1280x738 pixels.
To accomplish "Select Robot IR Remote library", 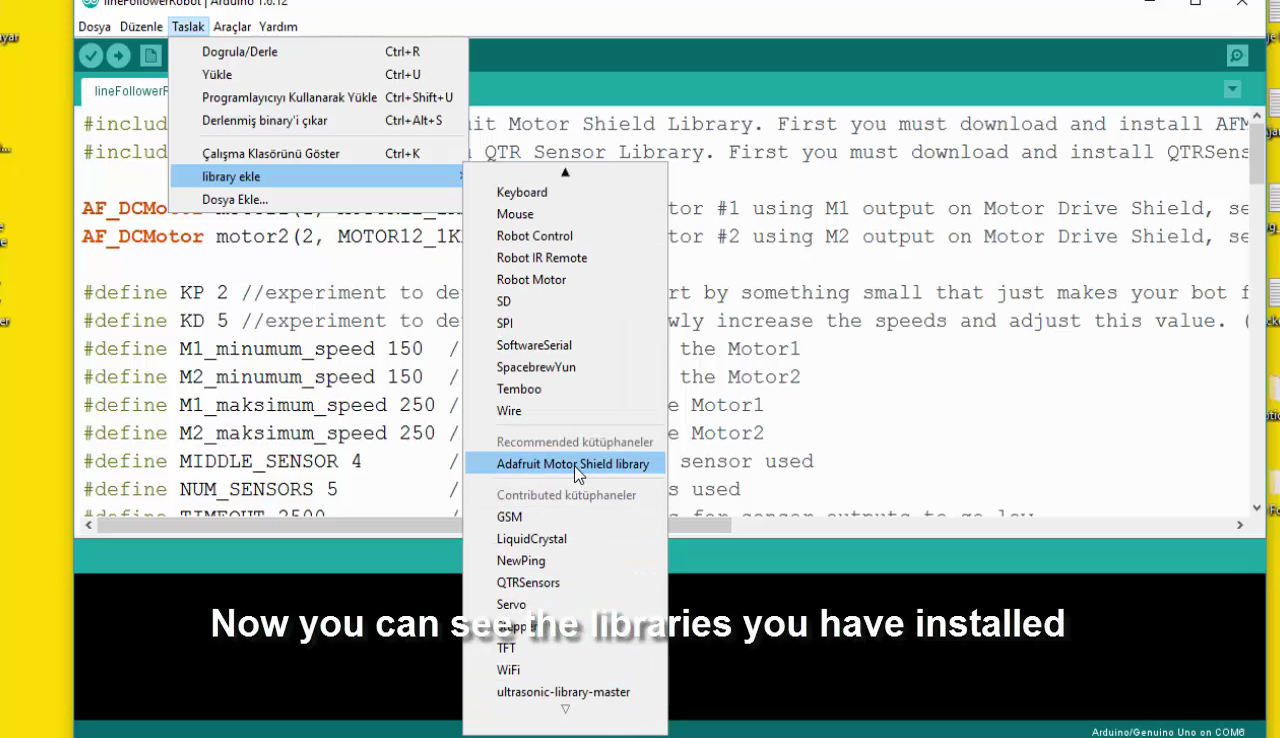I will [565, 258].
